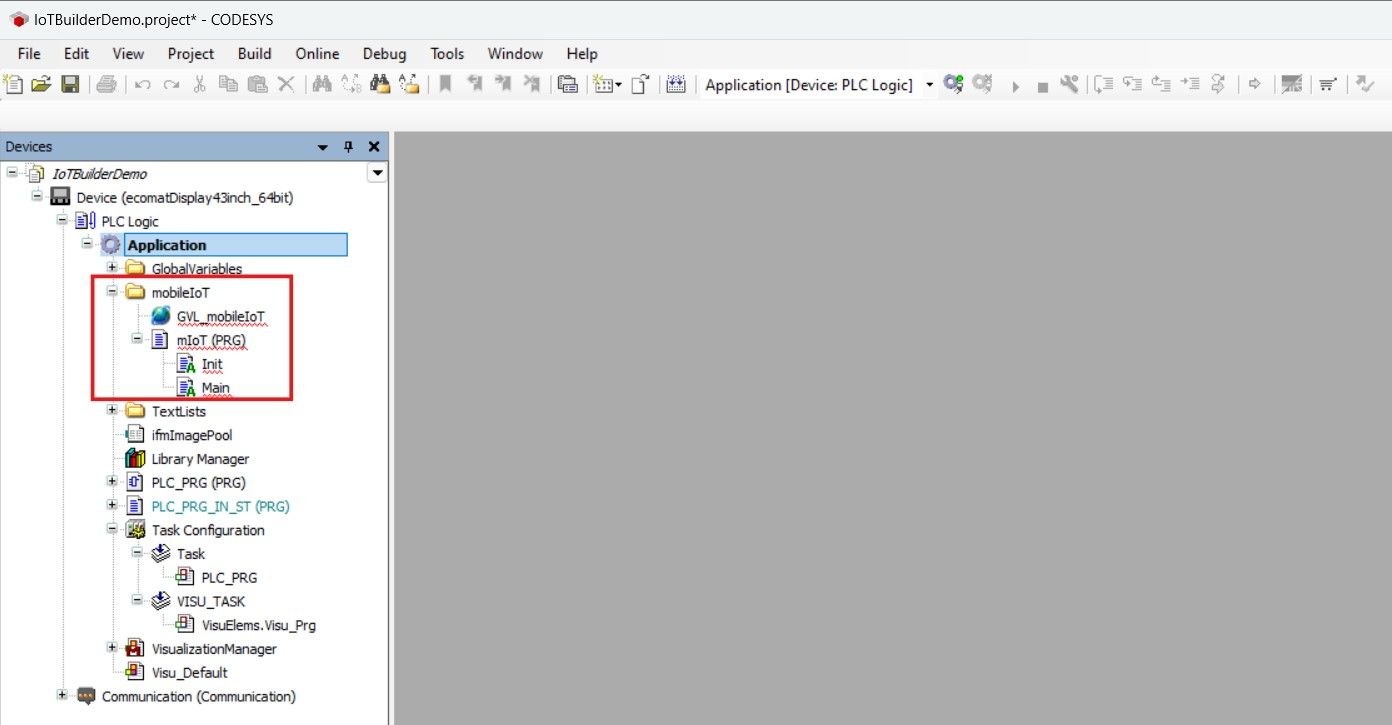Select the Init action under mIoT
The image size is (1392, 725).
pyautogui.click(x=212, y=364)
